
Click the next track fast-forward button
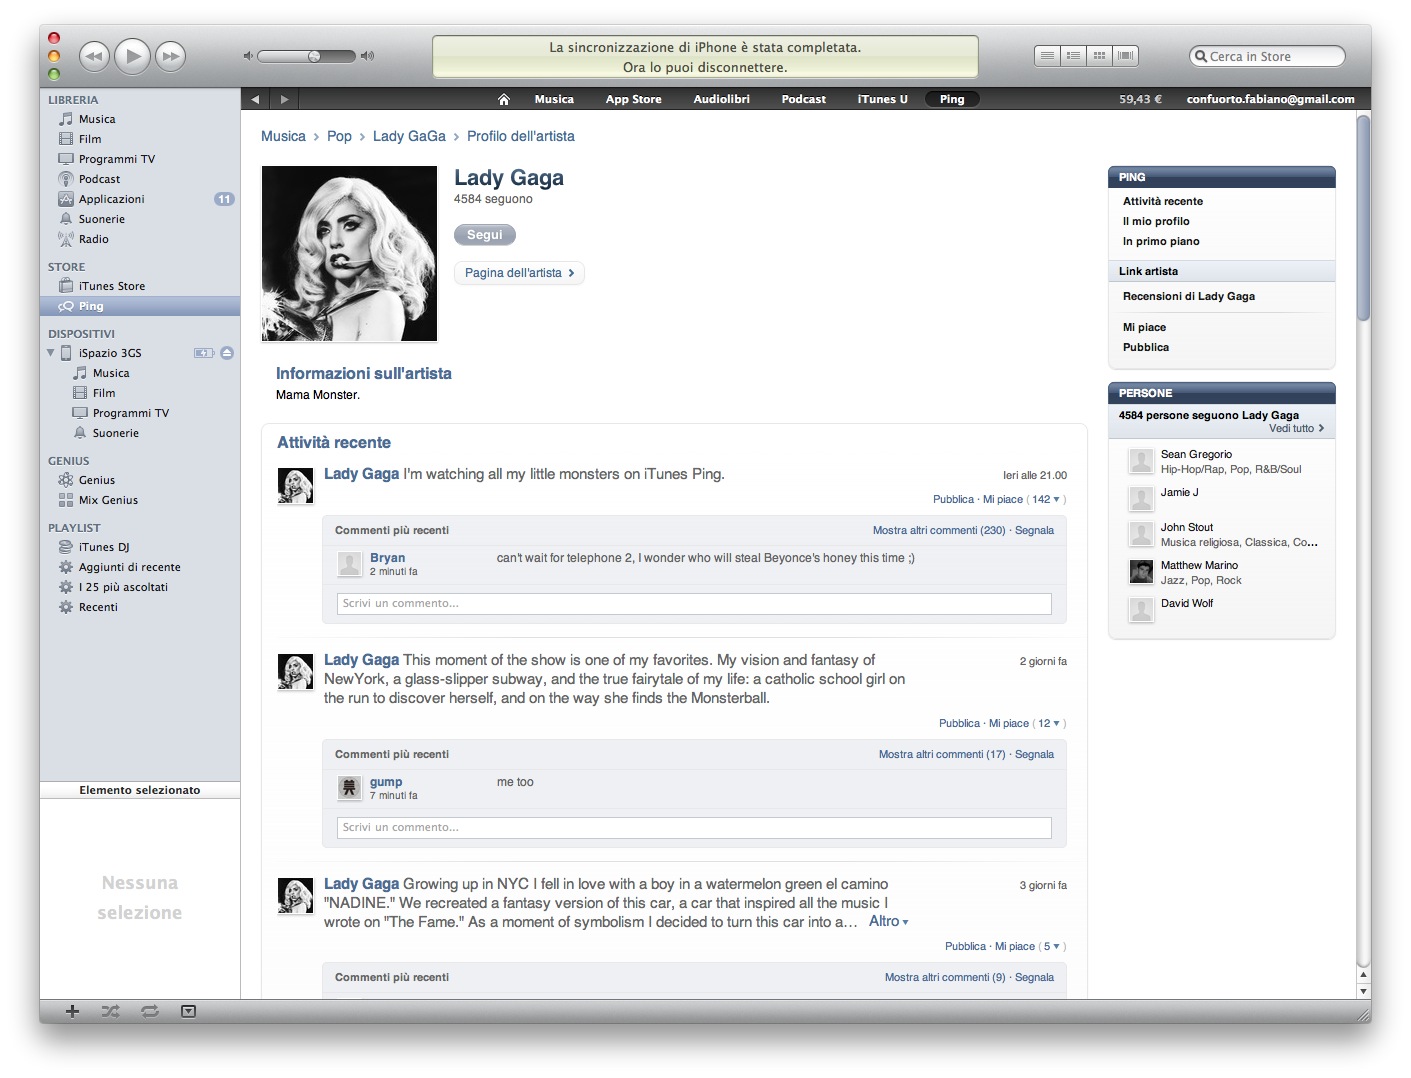(171, 56)
